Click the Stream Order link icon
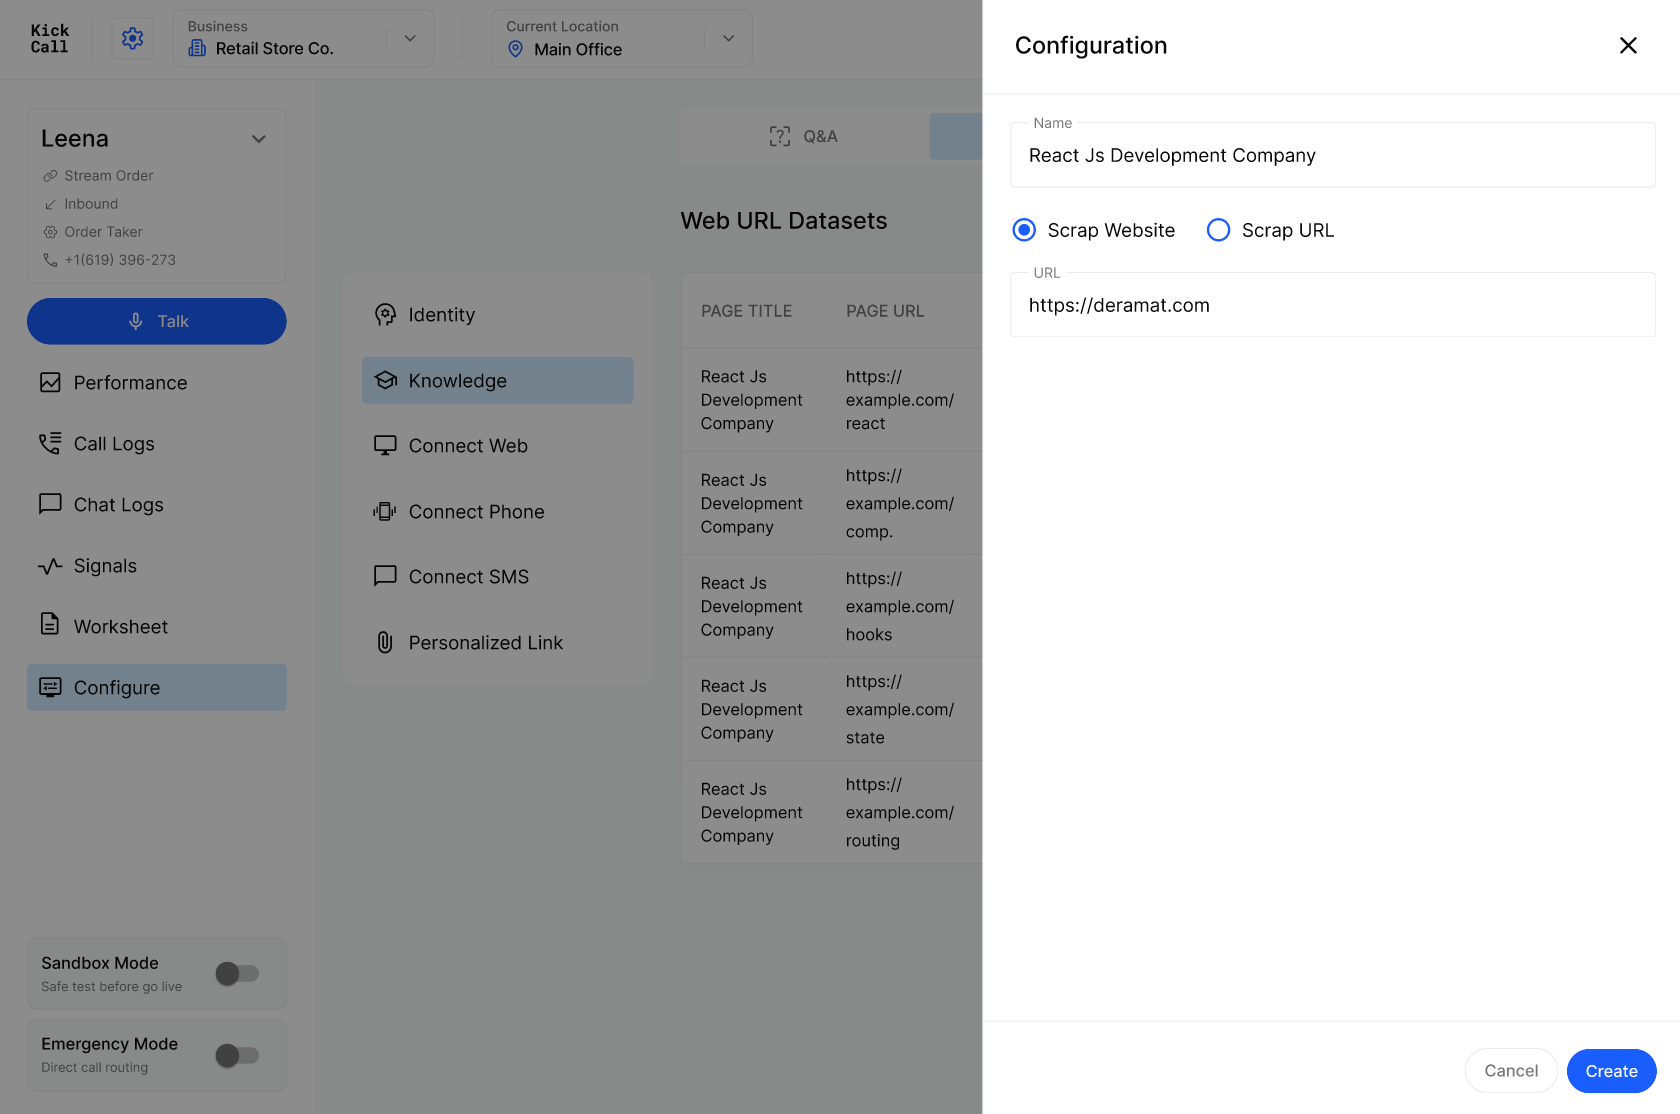The image size is (1680, 1114). point(50,176)
